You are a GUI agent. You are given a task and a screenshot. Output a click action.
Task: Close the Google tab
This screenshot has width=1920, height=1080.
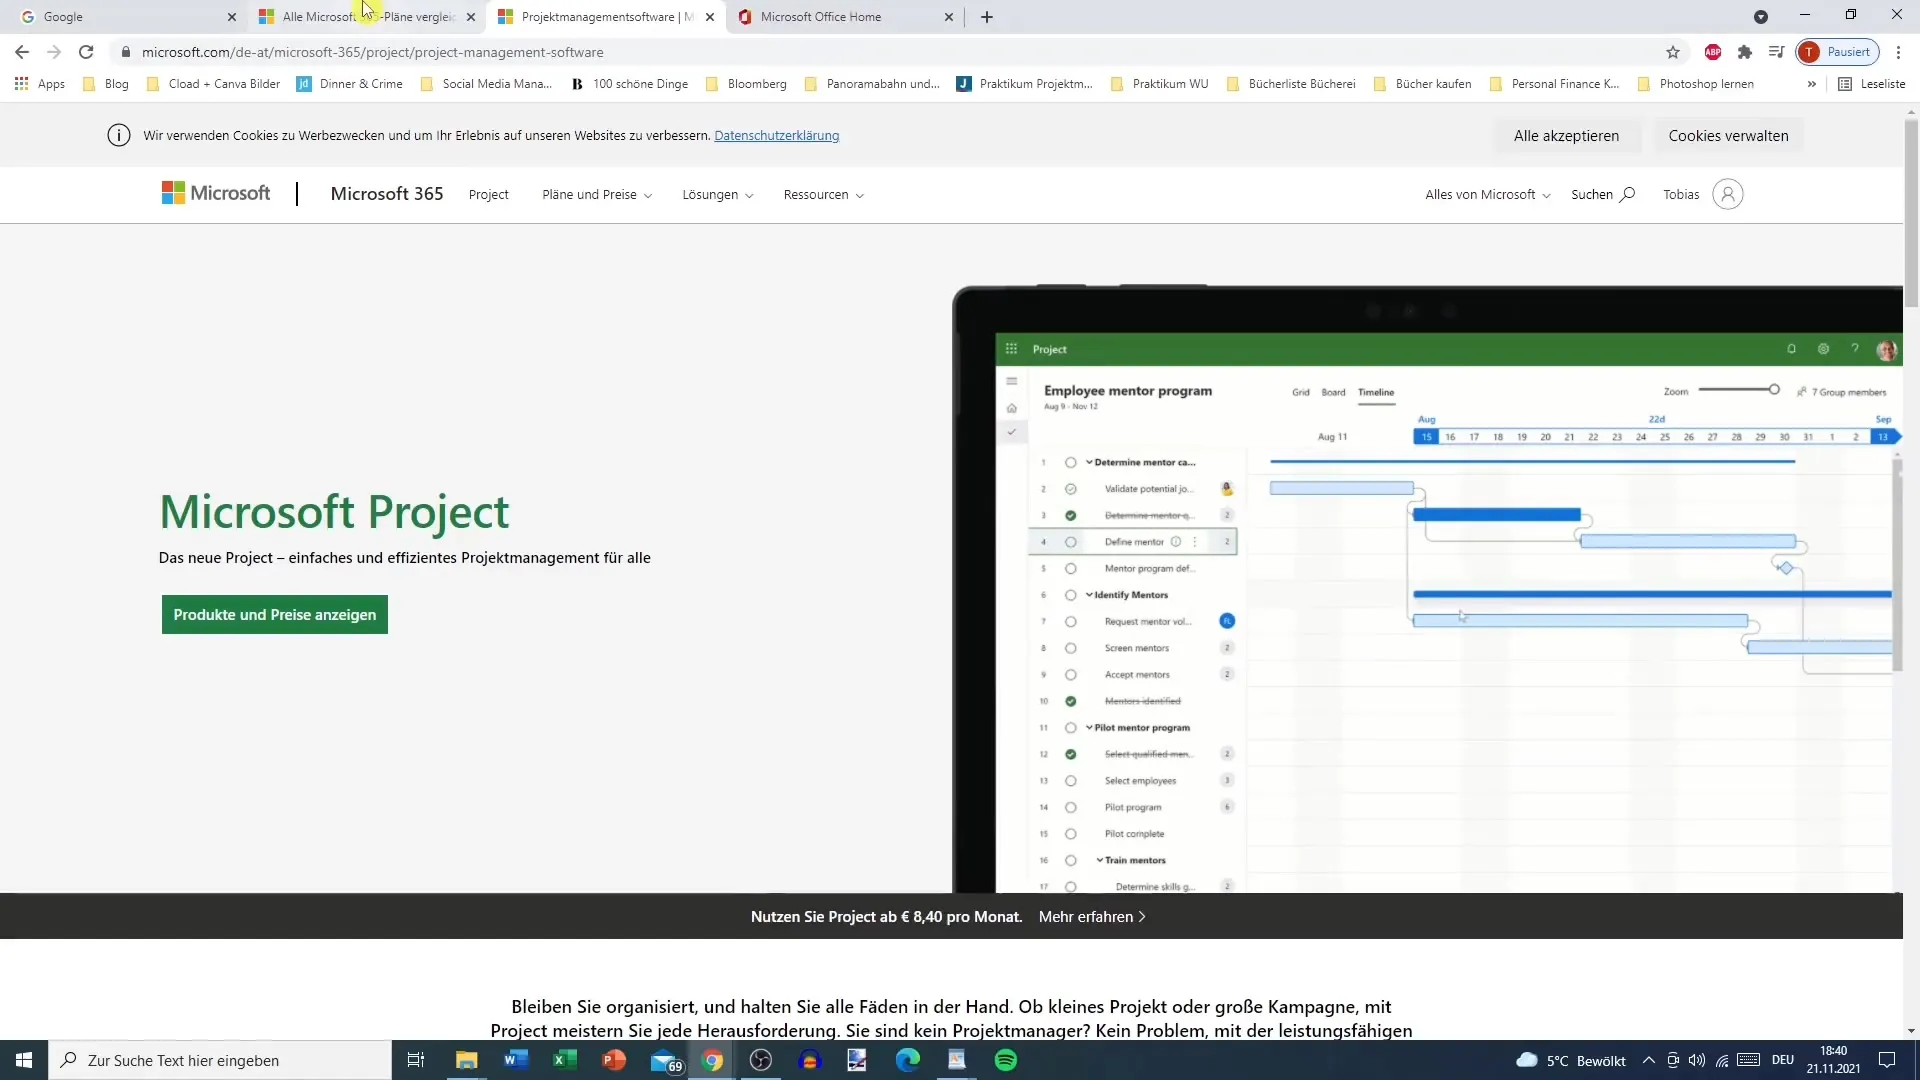[232, 17]
